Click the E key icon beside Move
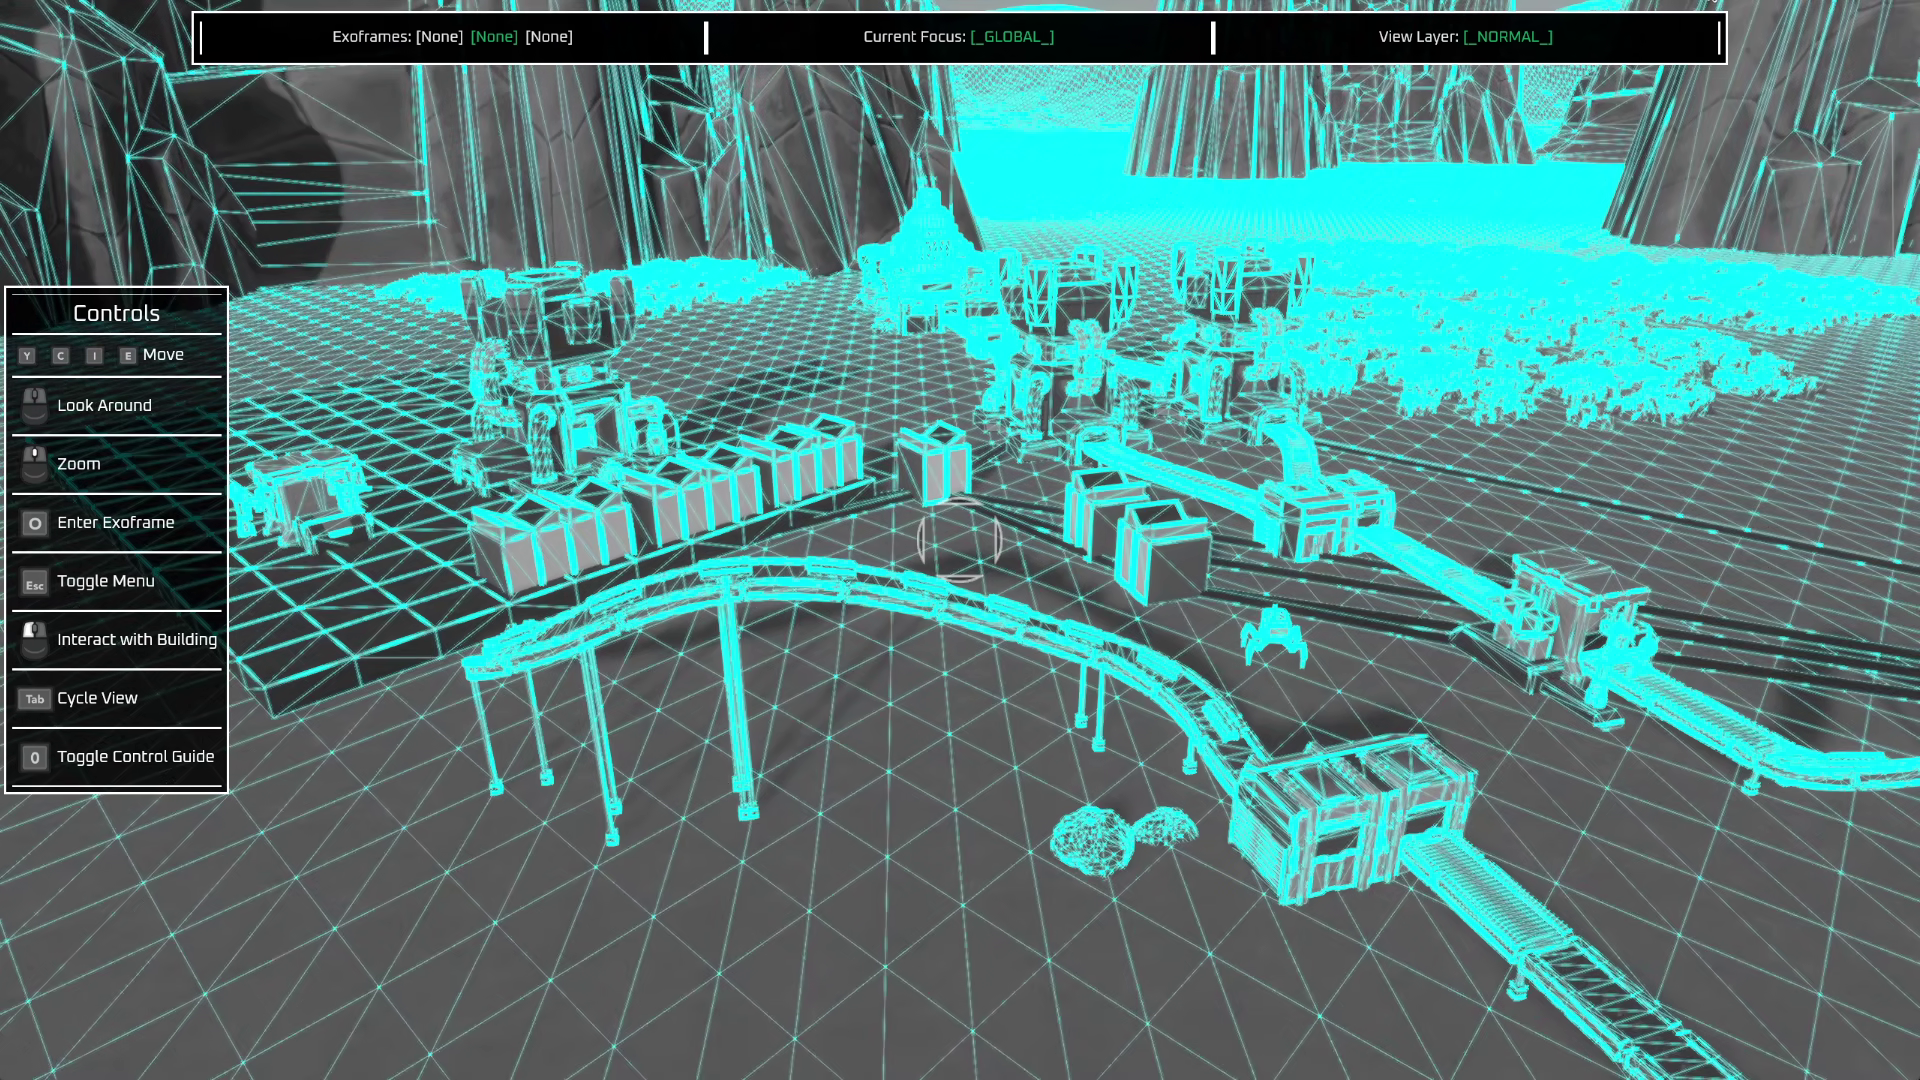The height and width of the screenshot is (1080, 1920). (128, 356)
